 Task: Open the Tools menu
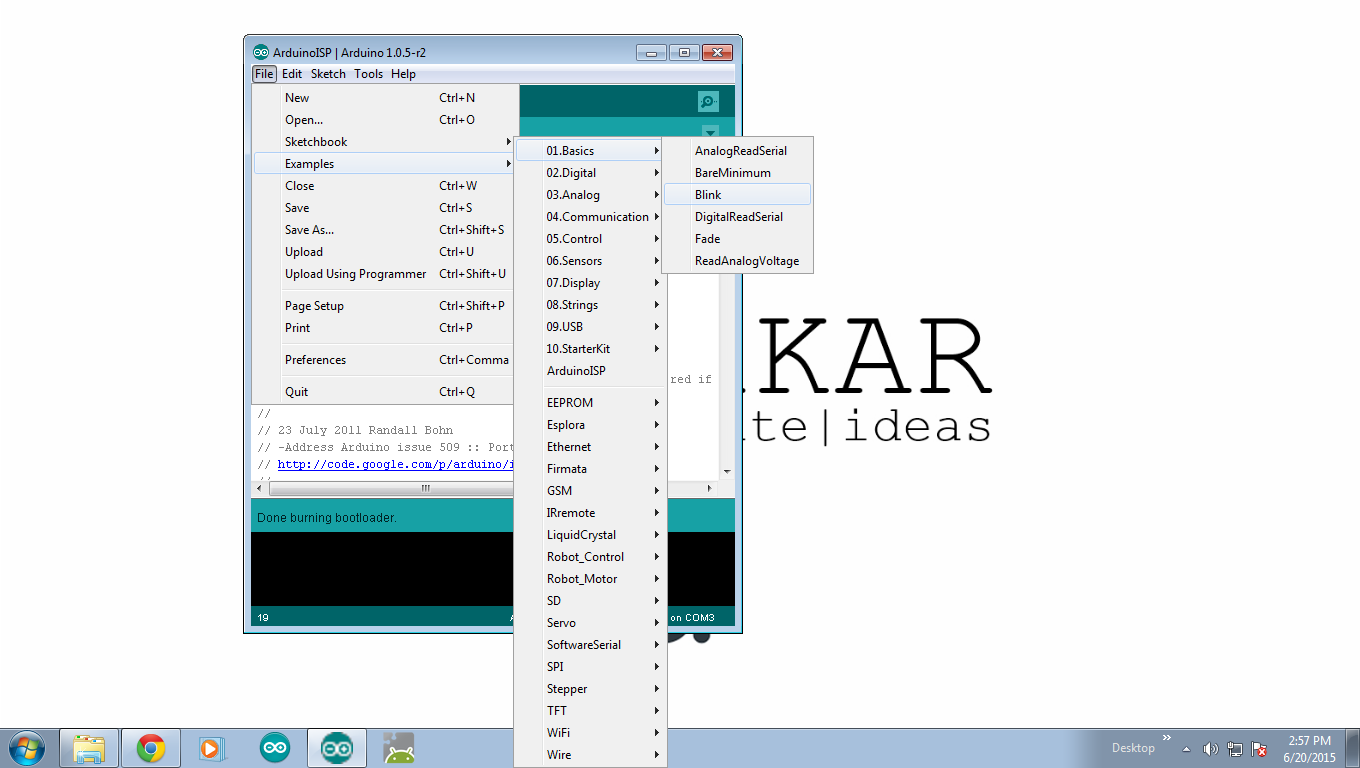(368, 74)
